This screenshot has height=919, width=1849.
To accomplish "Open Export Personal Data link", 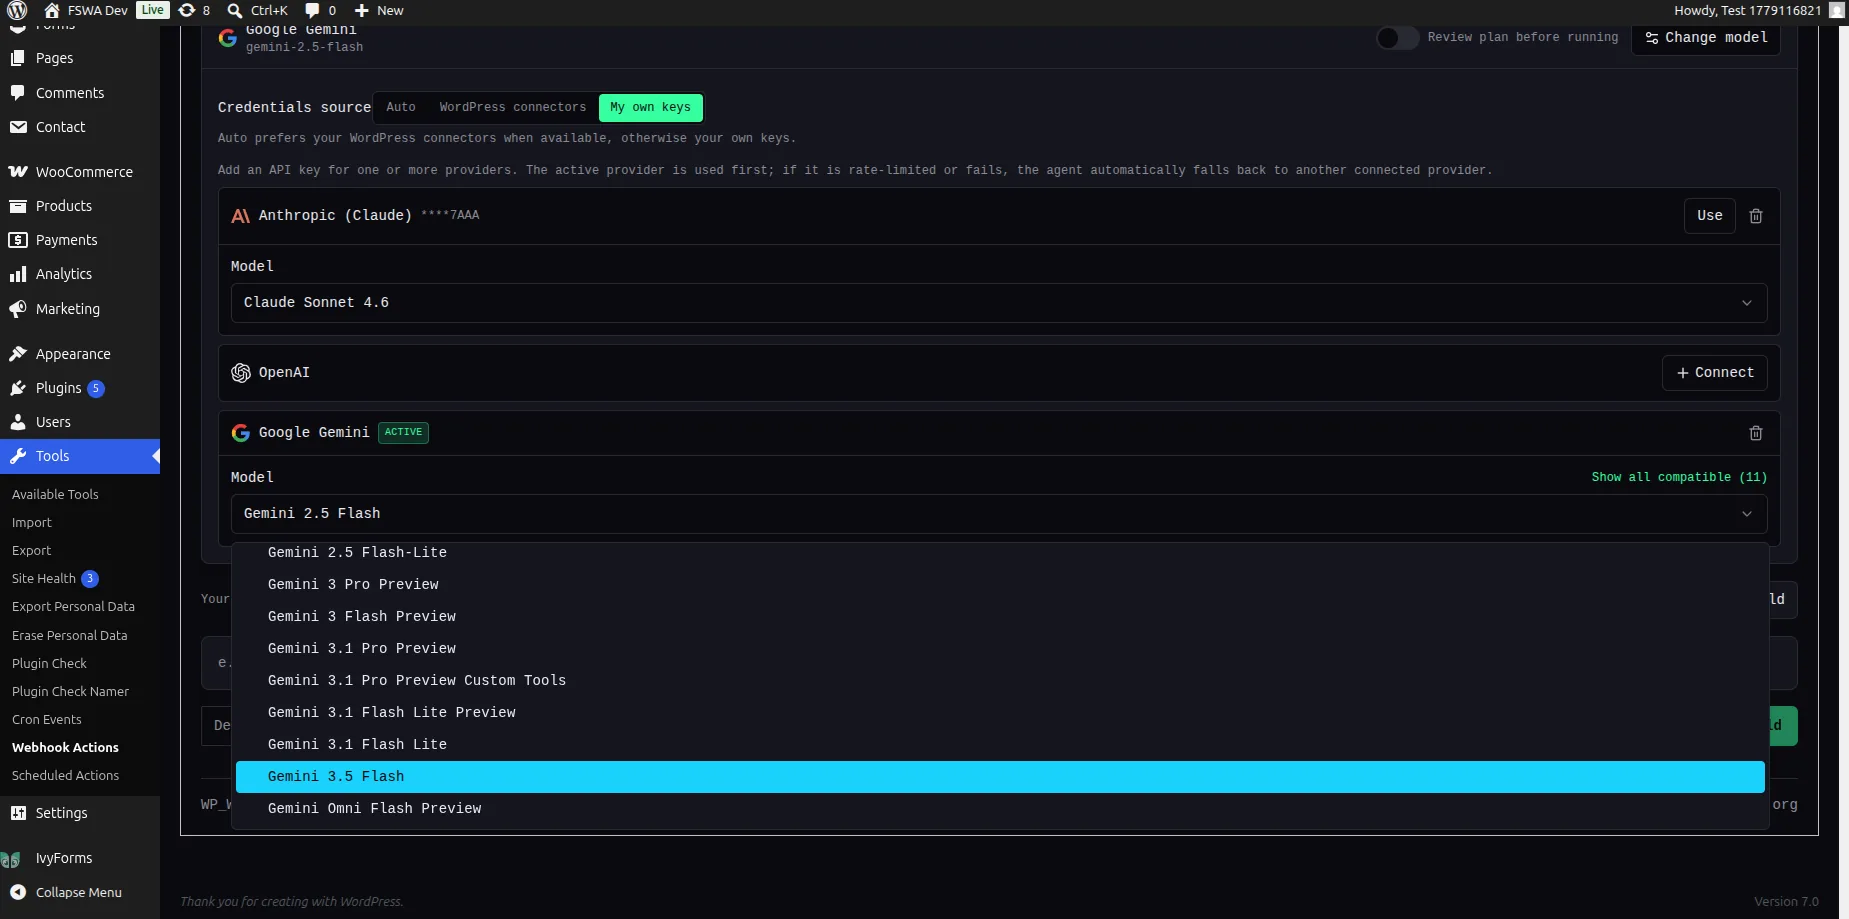I will 73,606.
